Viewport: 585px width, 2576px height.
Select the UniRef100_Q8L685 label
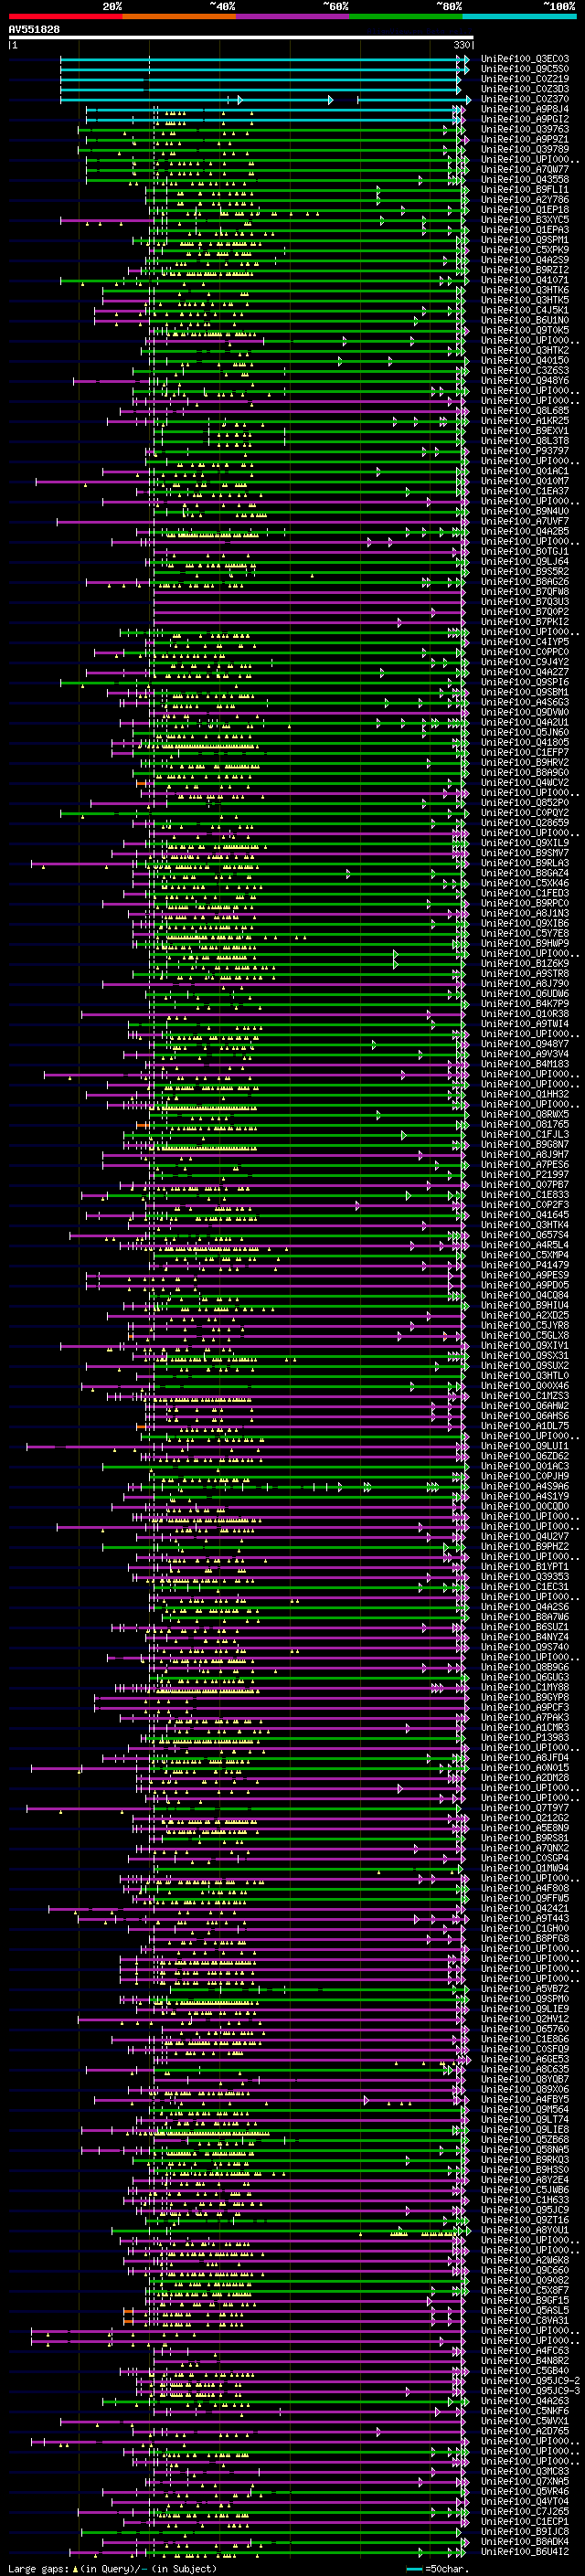click(525, 411)
